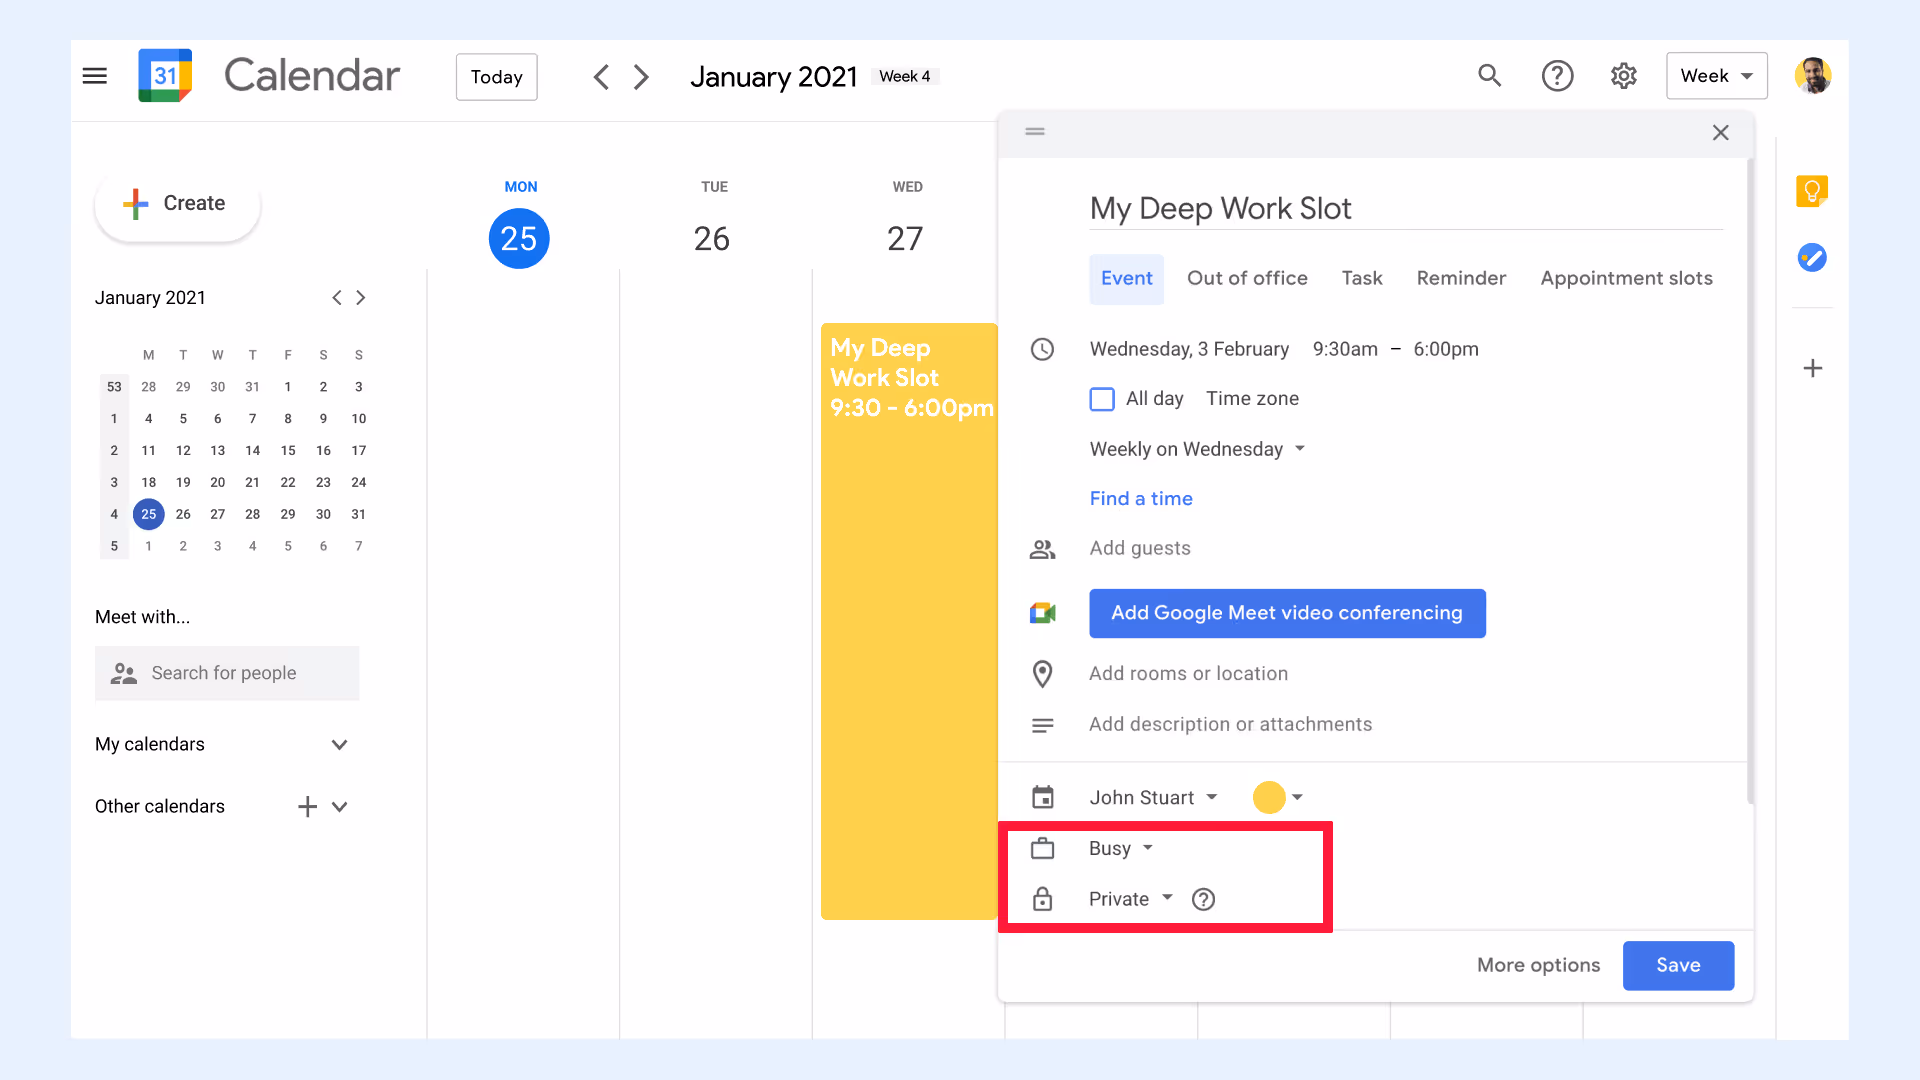Open Google Tasks side panel icon

(x=1812, y=258)
